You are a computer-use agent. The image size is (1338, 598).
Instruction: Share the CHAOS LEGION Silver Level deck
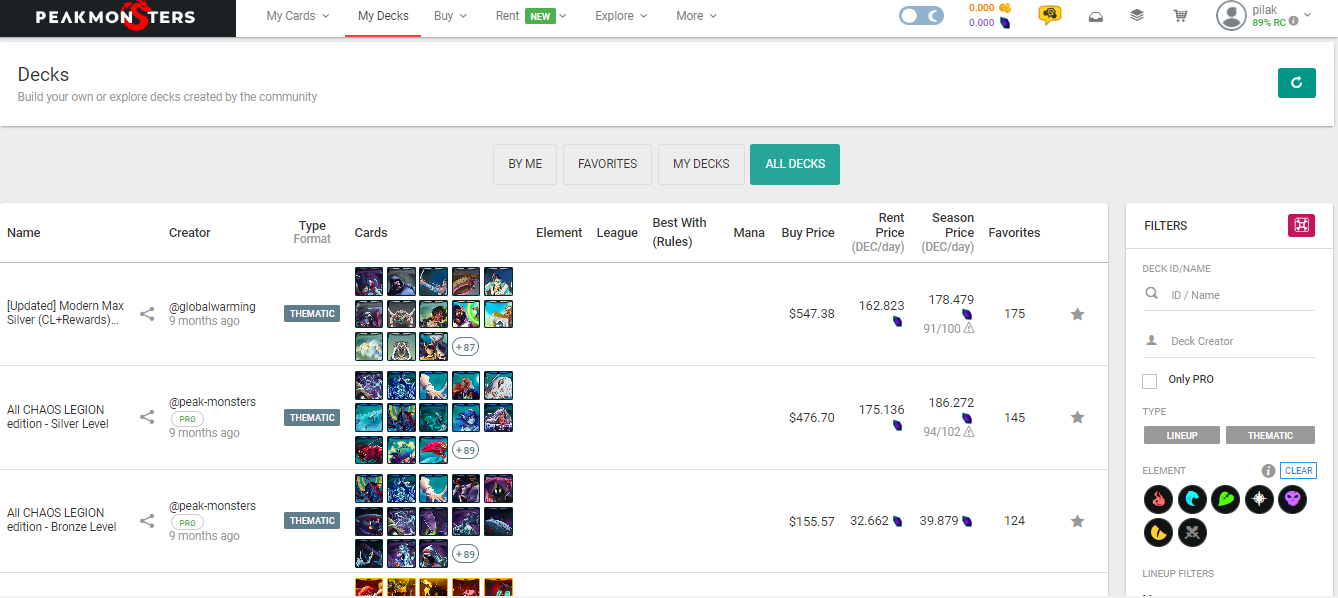tap(147, 417)
